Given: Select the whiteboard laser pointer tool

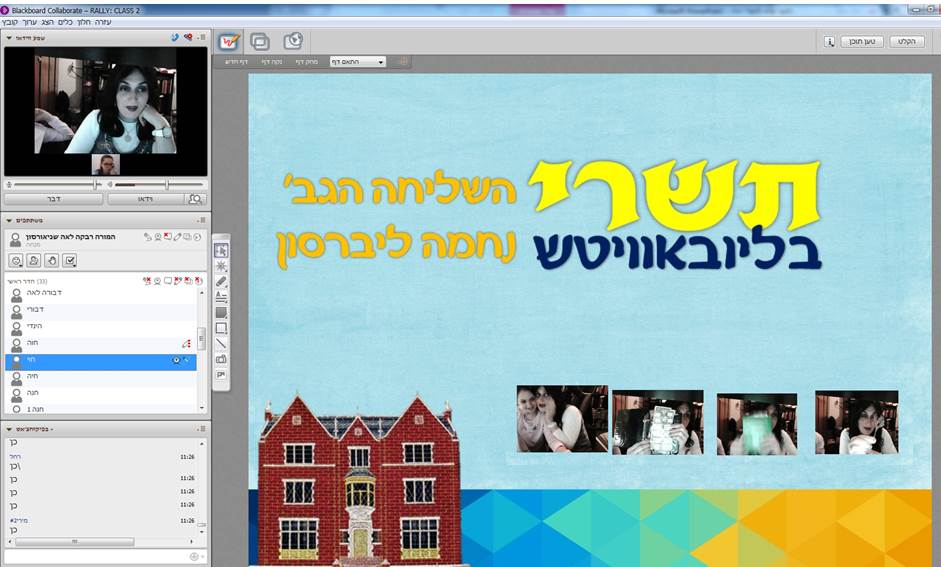Looking at the screenshot, I should click(221, 266).
